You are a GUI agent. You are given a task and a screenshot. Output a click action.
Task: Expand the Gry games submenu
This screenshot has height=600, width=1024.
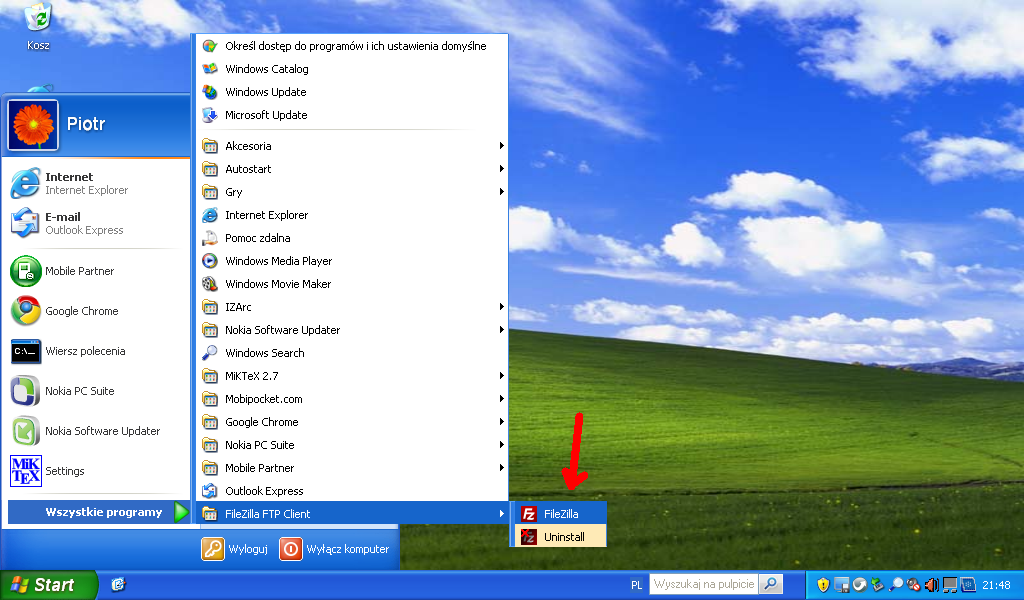point(353,192)
